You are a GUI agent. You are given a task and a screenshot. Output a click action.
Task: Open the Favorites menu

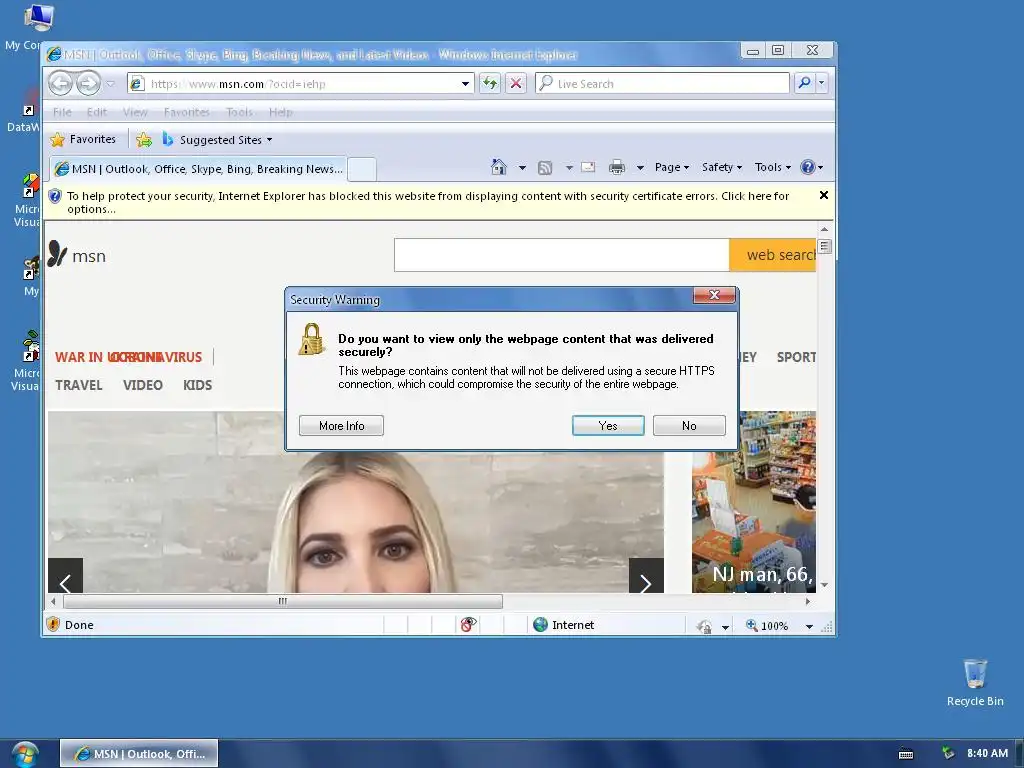(187, 112)
